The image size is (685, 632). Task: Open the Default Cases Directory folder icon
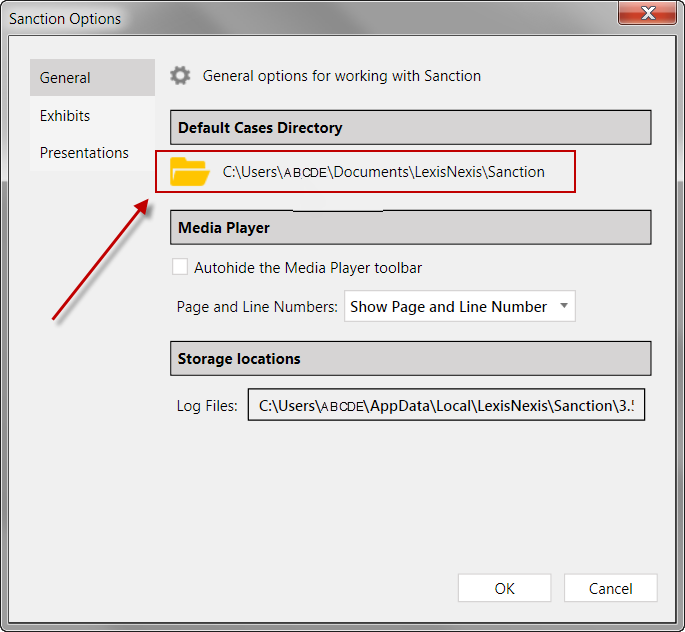point(190,172)
